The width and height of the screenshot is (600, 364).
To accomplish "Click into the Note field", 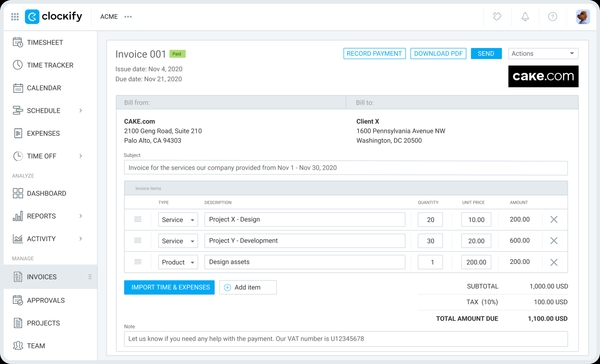I will click(x=346, y=339).
